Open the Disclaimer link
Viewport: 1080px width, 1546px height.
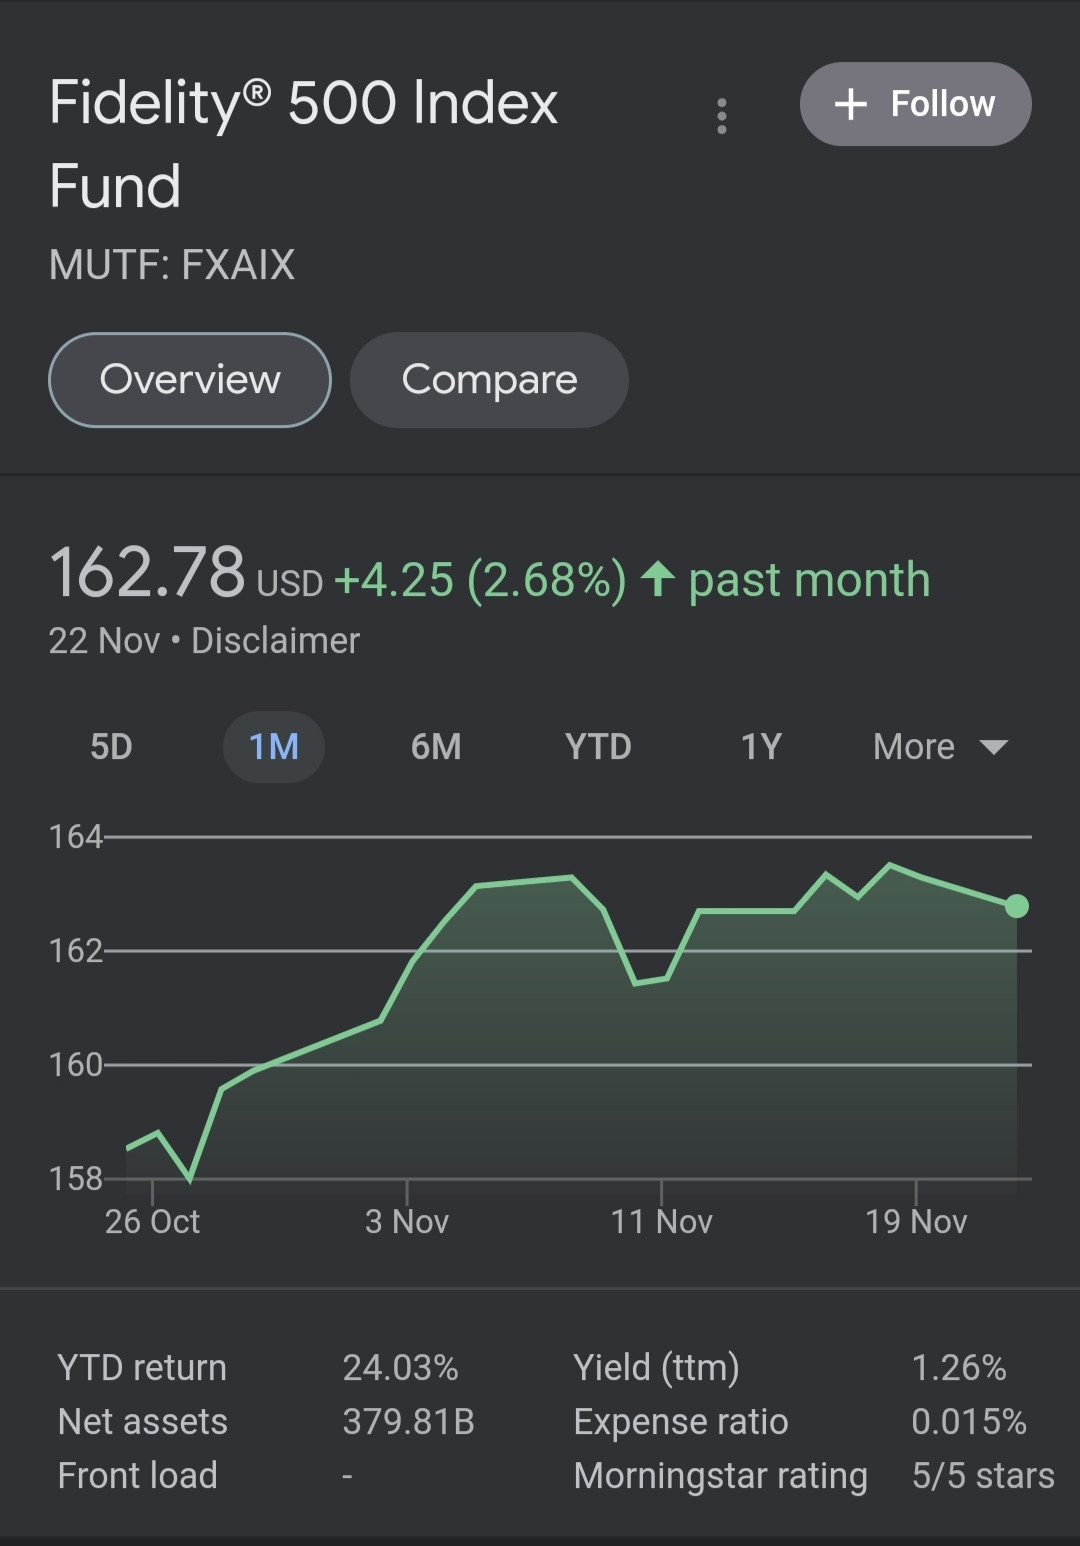tap(275, 641)
